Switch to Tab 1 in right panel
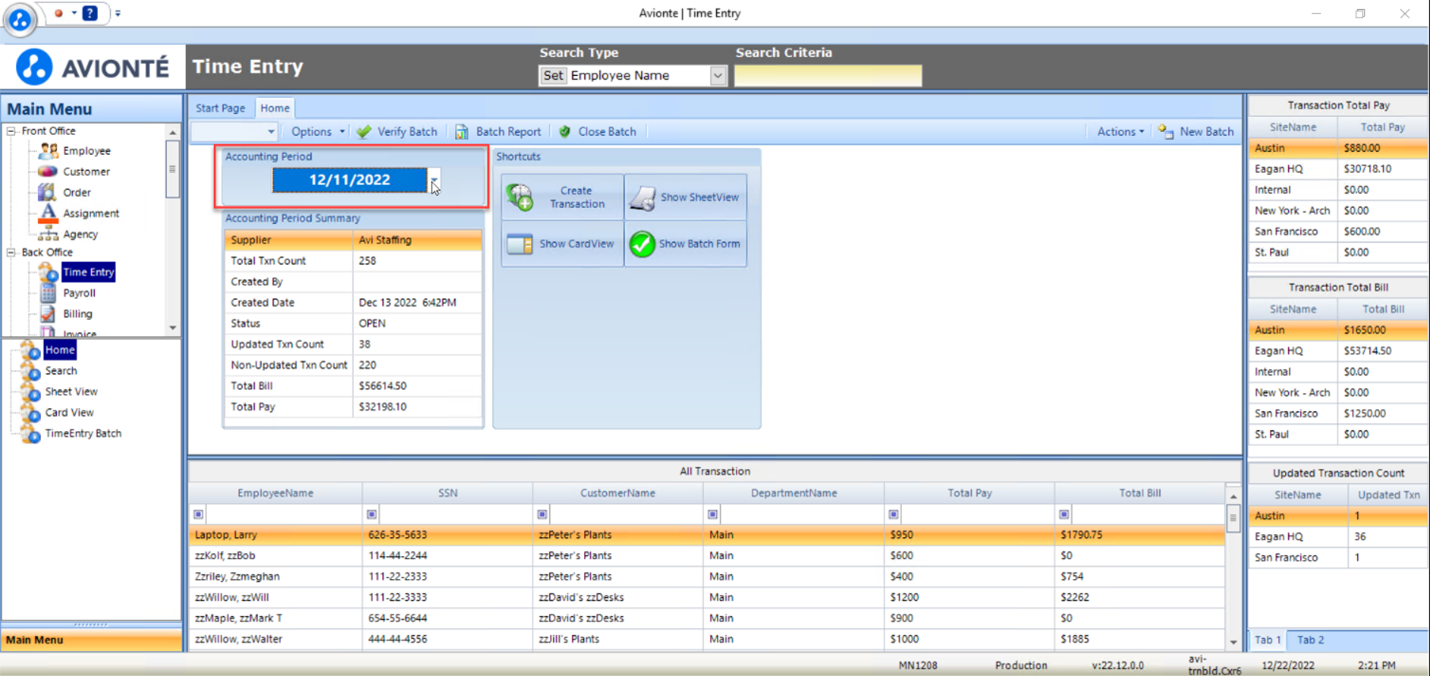 click(x=1268, y=640)
